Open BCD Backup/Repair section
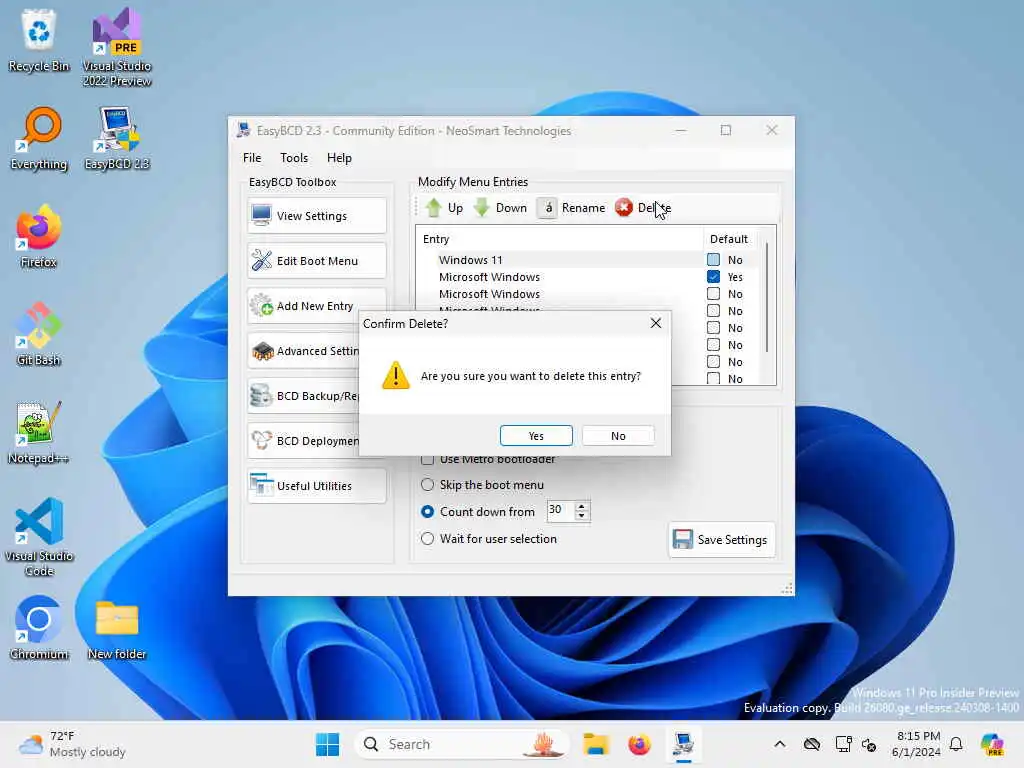 coord(303,396)
